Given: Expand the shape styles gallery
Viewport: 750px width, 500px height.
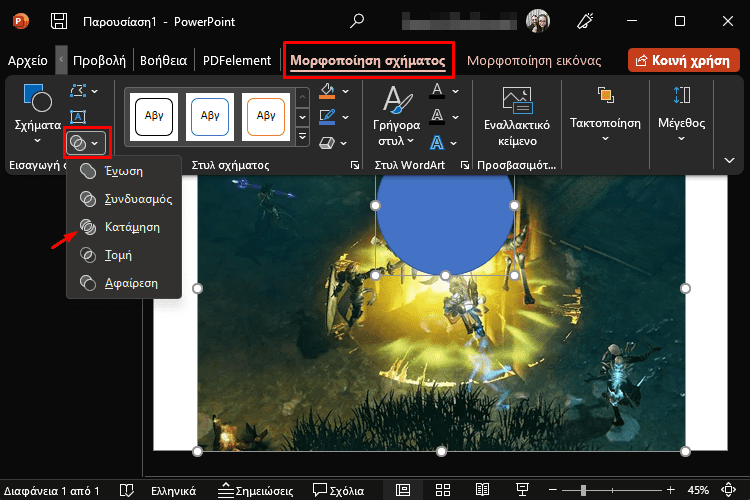Looking at the screenshot, I should click(302, 136).
